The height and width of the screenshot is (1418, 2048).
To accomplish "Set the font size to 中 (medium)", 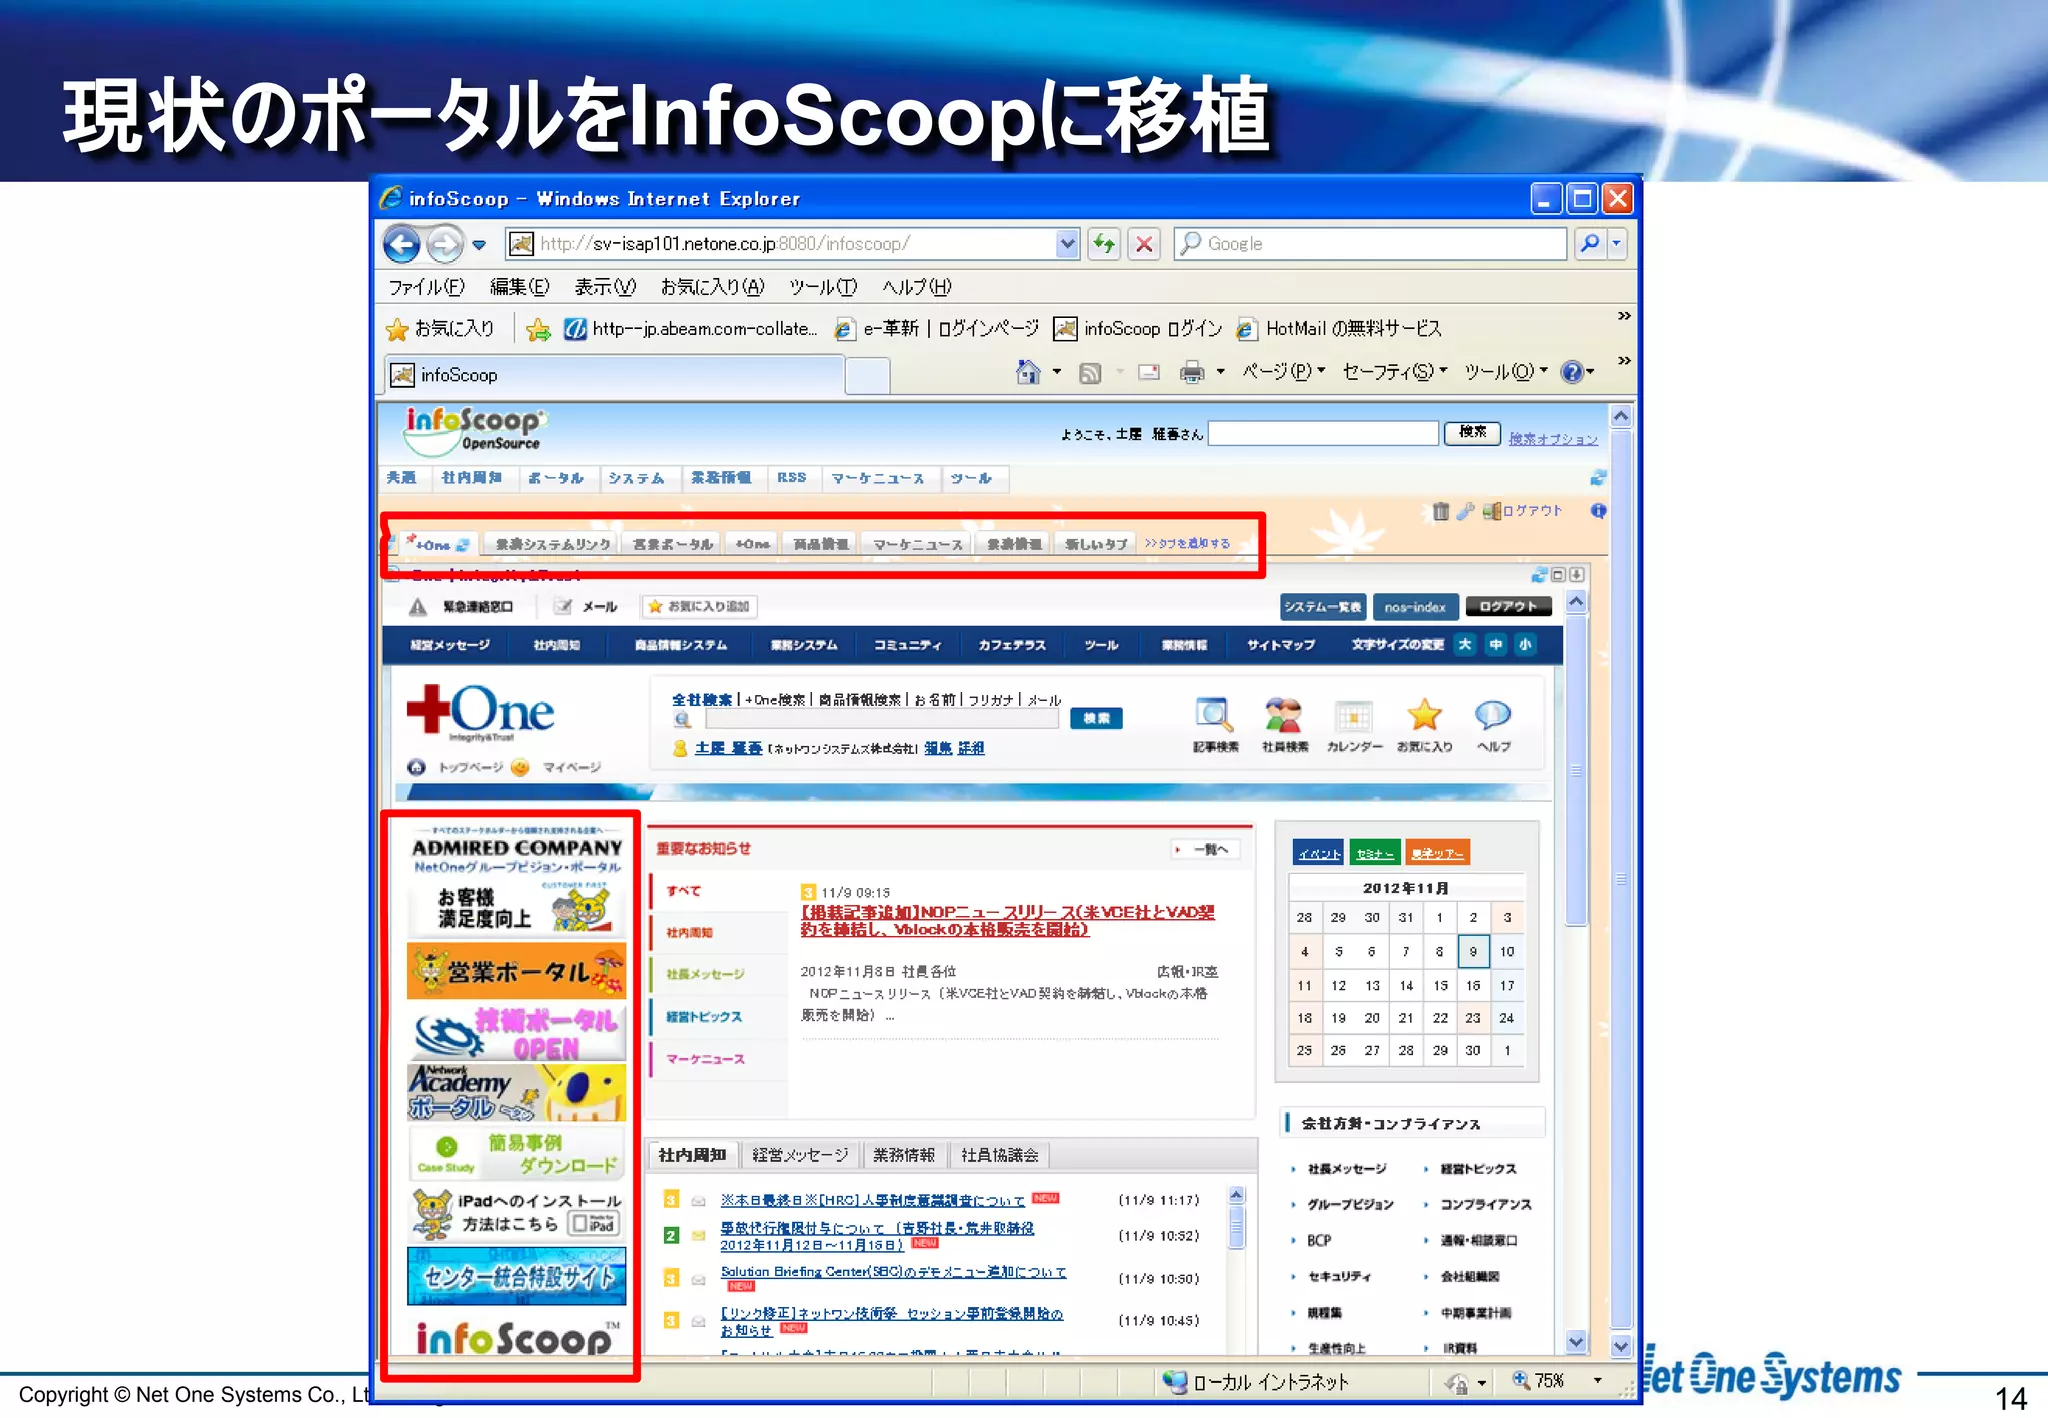I will [1495, 645].
